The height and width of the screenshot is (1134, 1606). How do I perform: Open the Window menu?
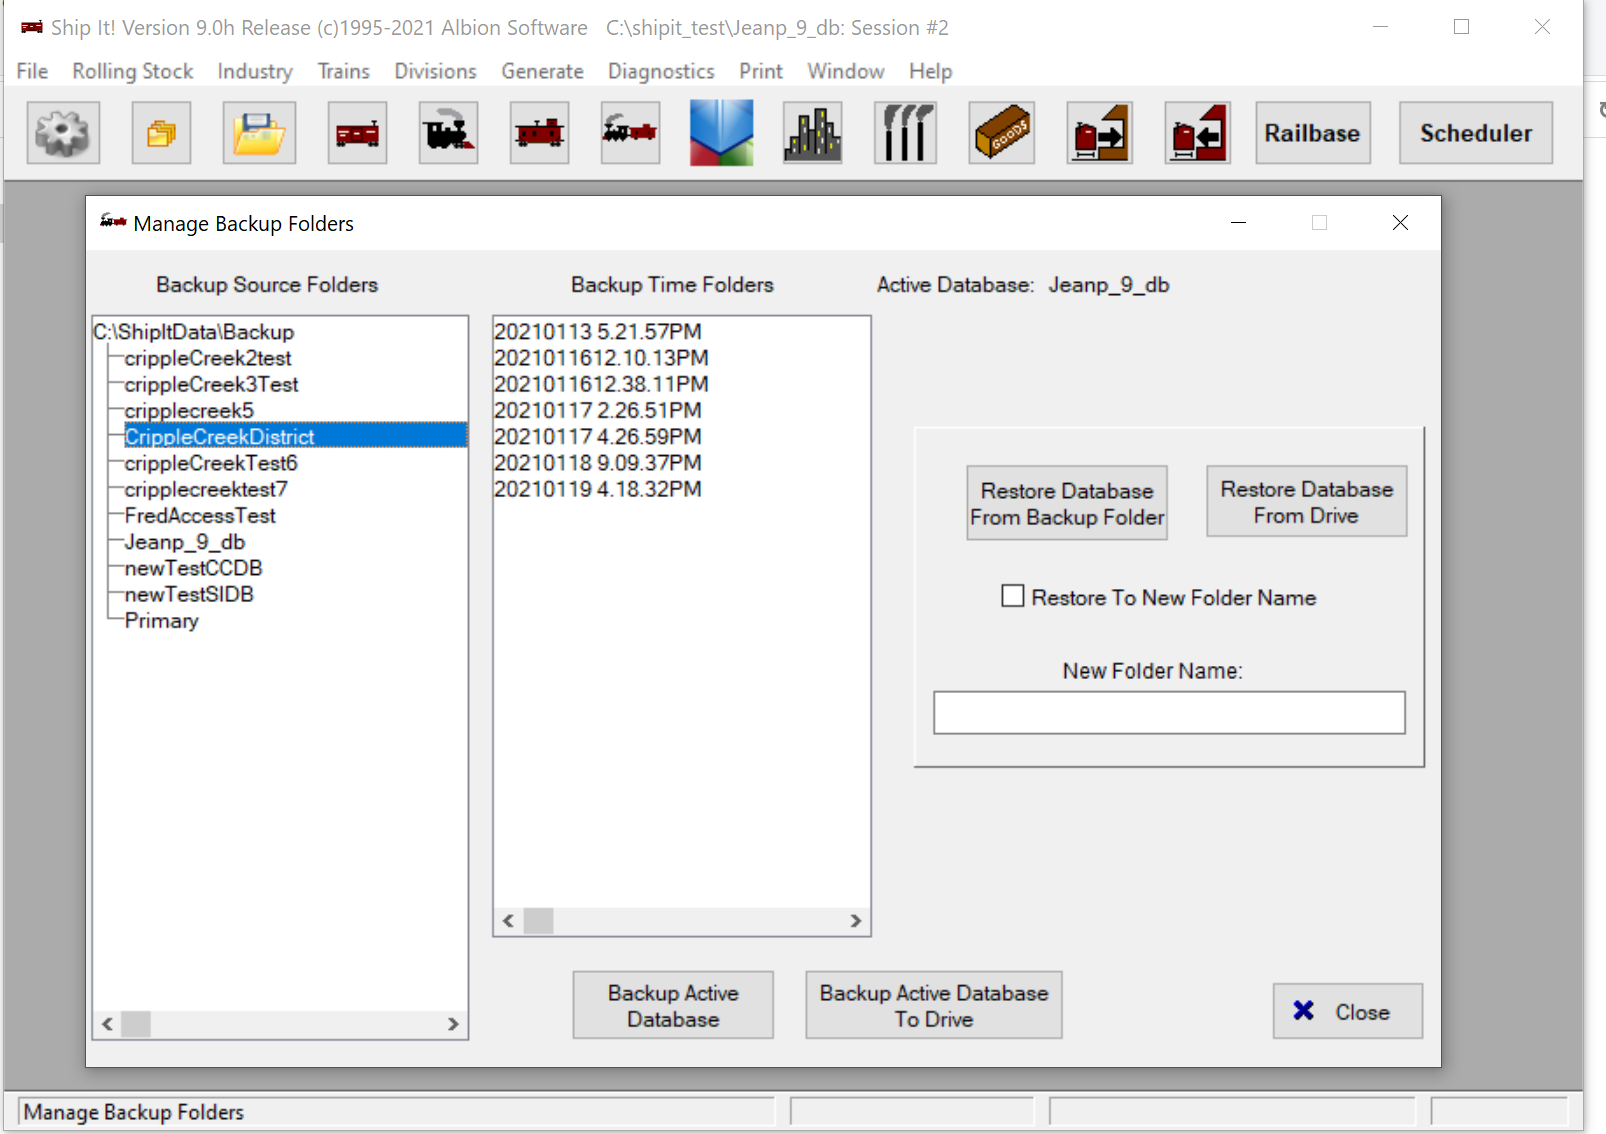point(846,71)
